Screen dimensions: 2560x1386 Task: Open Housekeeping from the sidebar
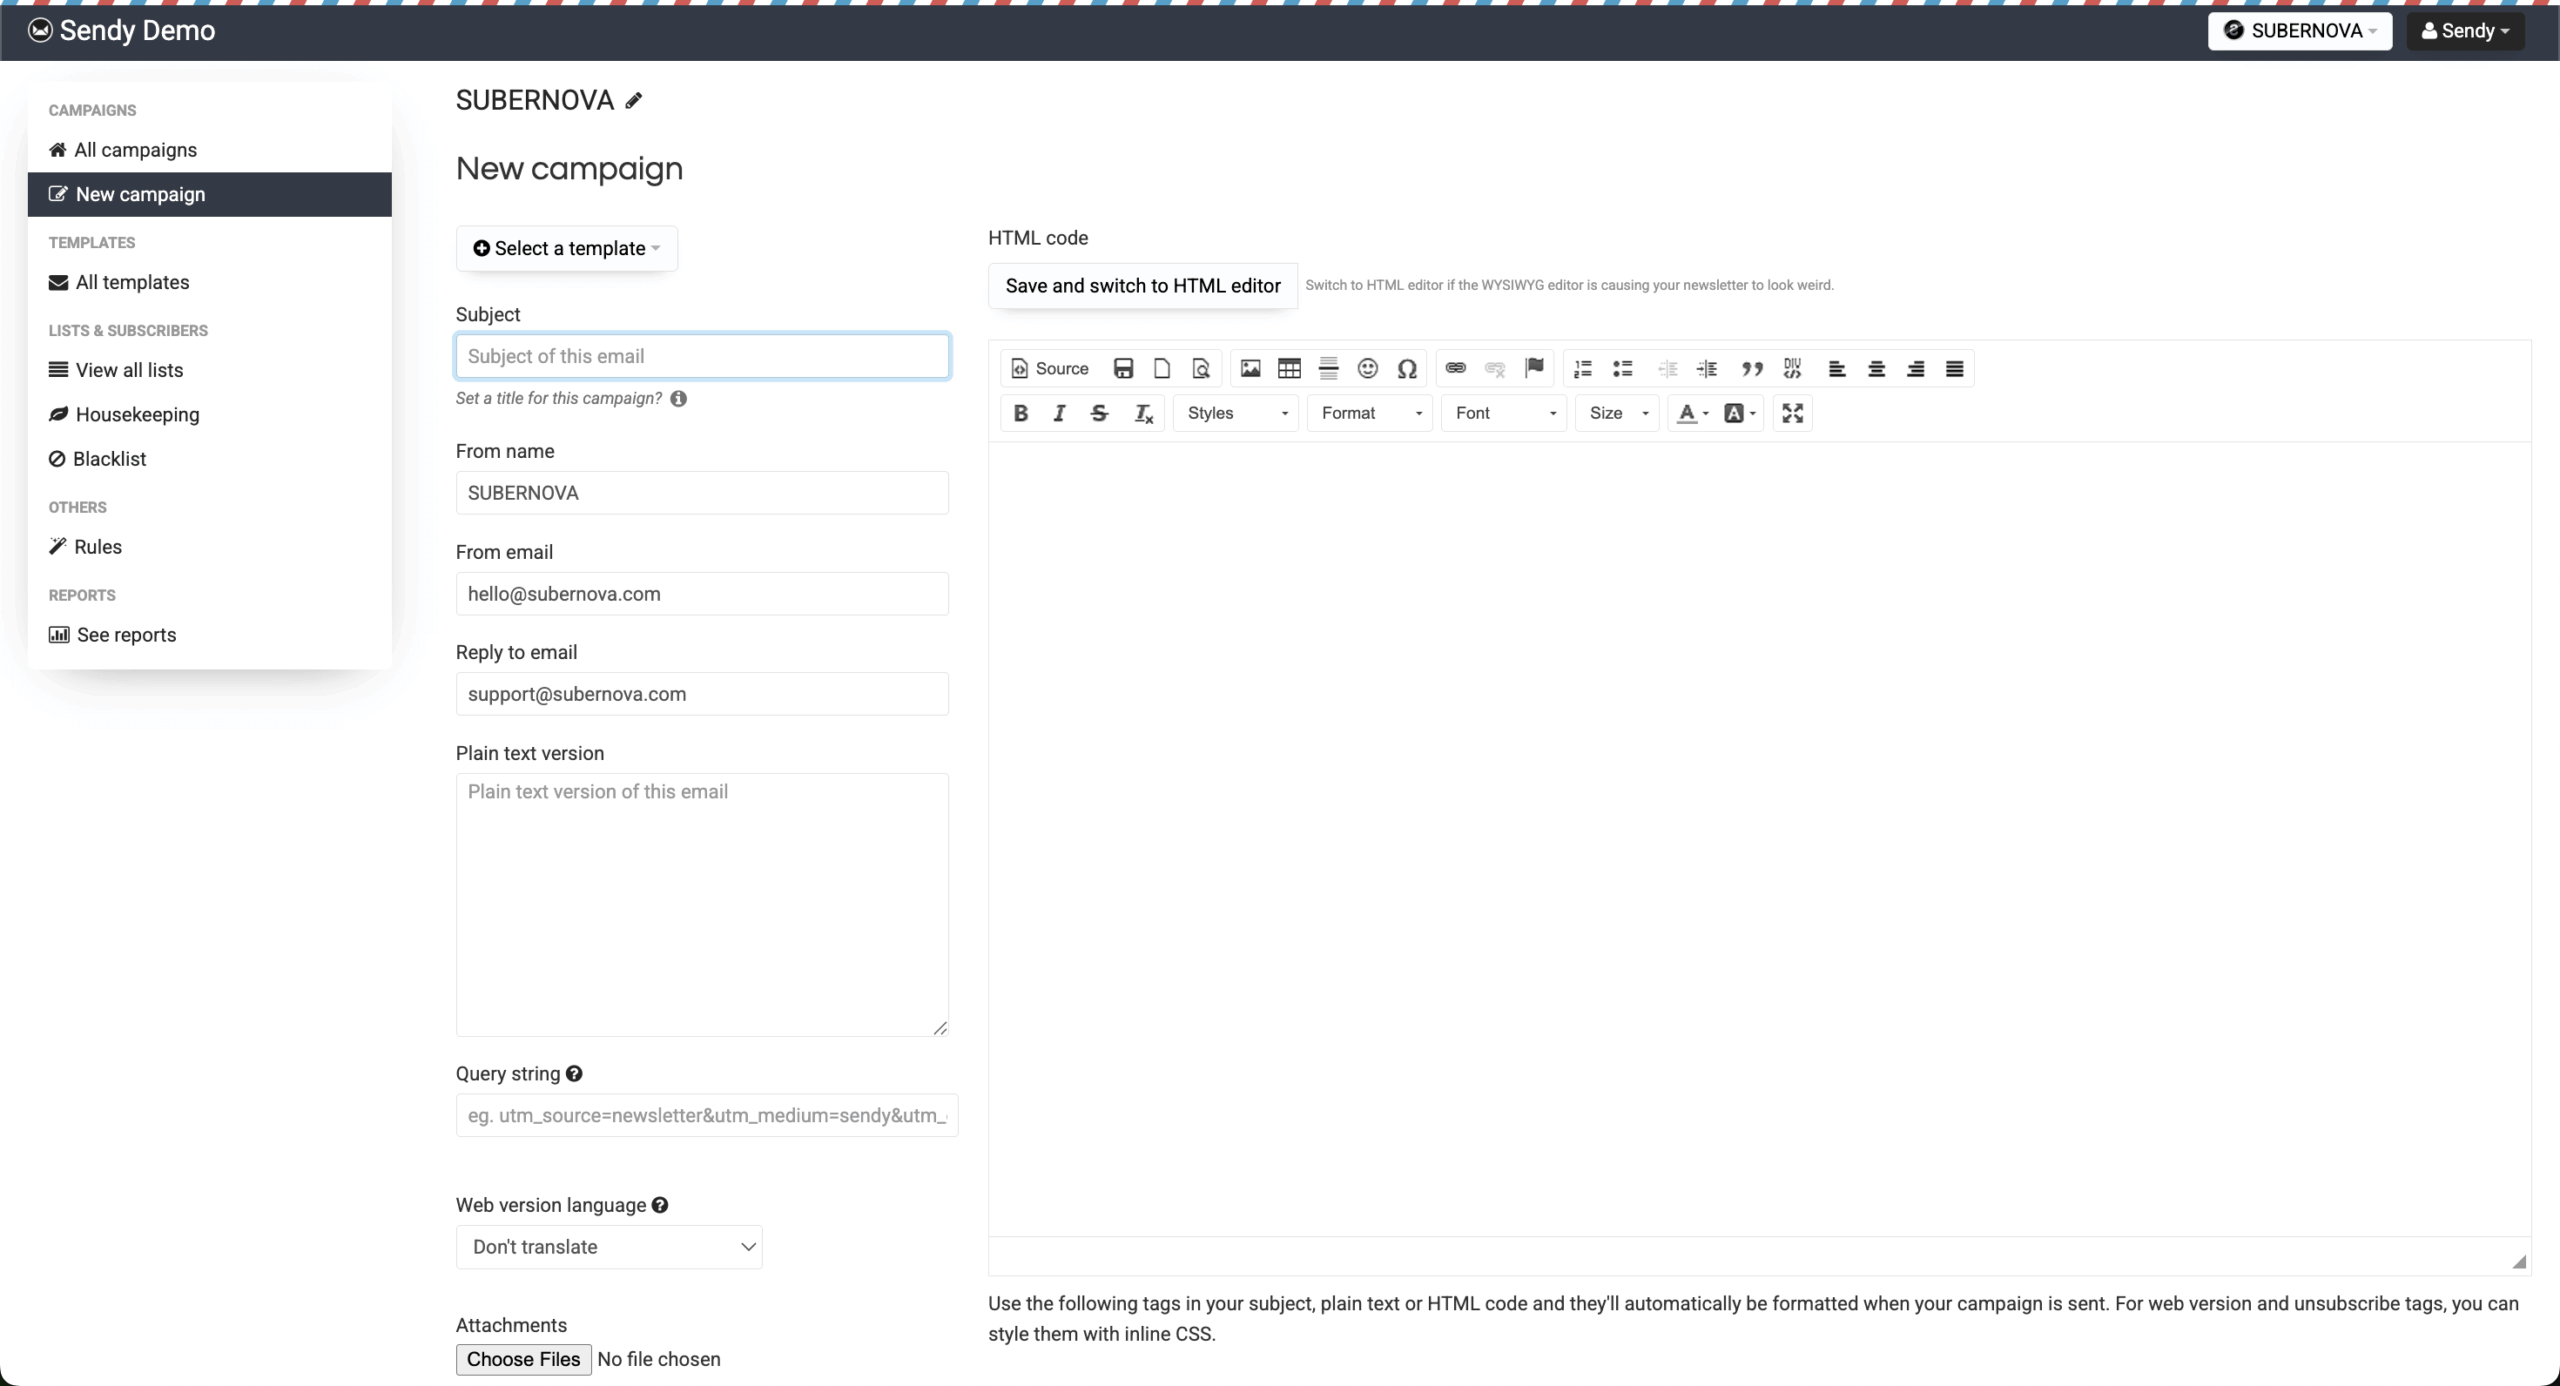[137, 414]
